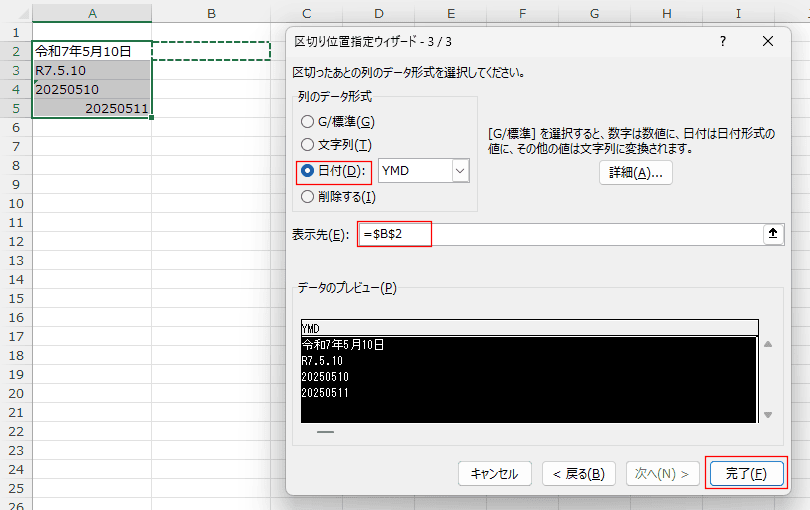Select cell A4 containing 20250510

tap(92, 89)
